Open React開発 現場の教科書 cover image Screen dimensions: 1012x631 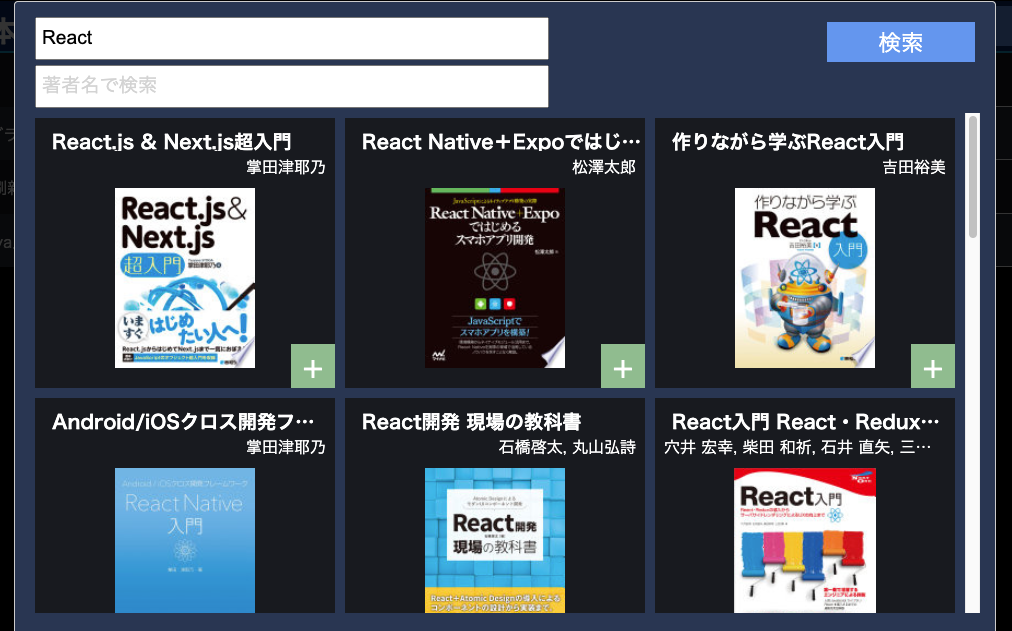click(495, 540)
